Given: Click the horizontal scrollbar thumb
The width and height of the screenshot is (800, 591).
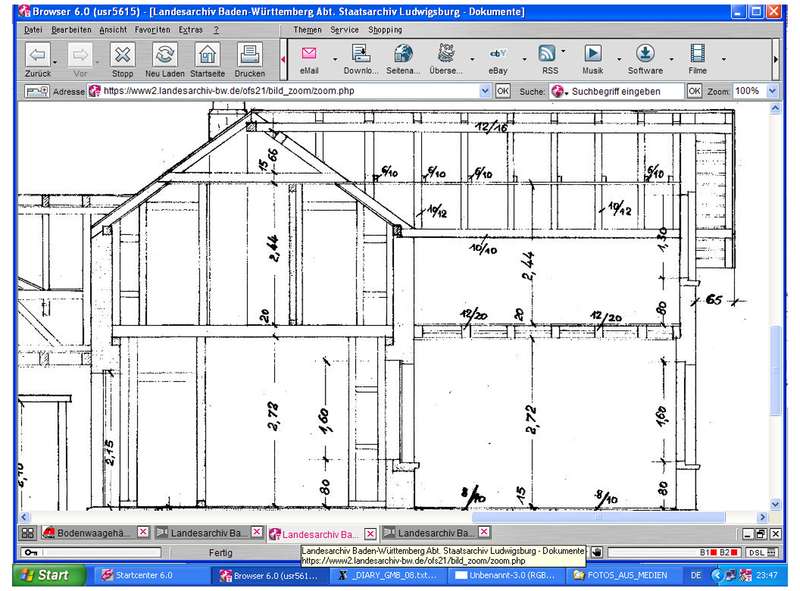Looking at the screenshot, I should coord(598,518).
